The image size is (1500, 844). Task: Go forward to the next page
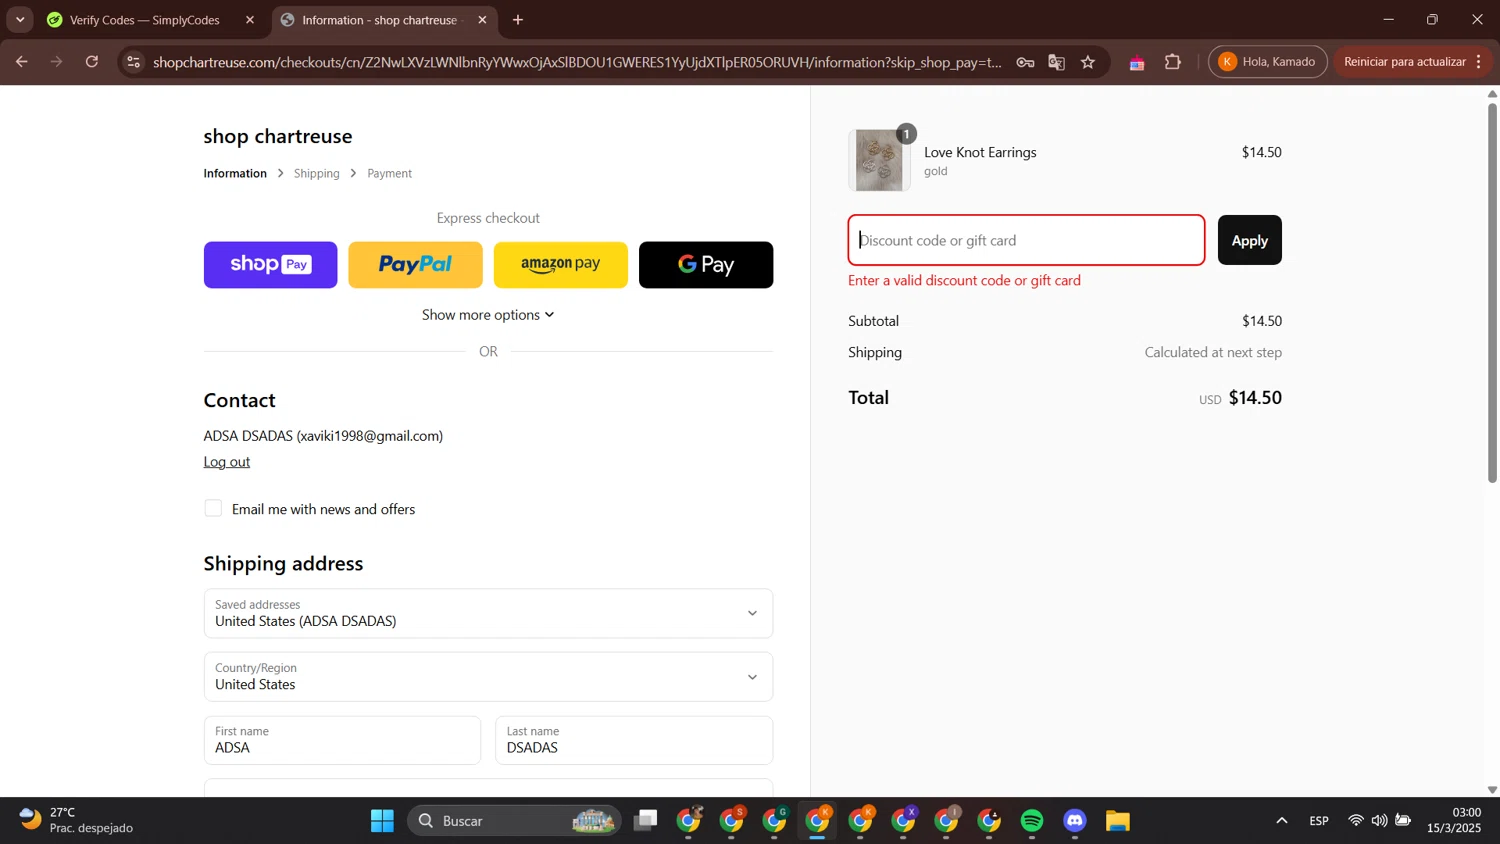[57, 62]
